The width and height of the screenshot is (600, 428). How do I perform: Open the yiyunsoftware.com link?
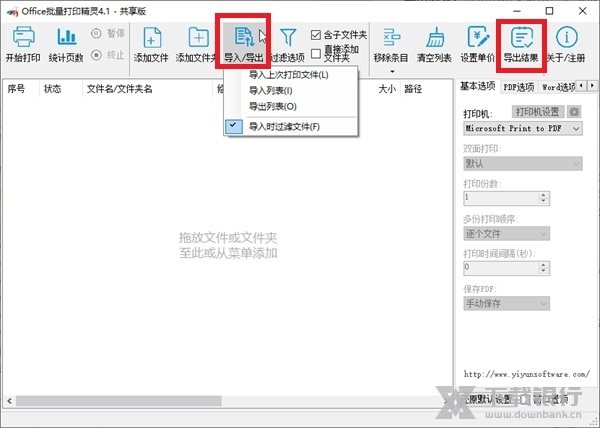[x=527, y=374]
